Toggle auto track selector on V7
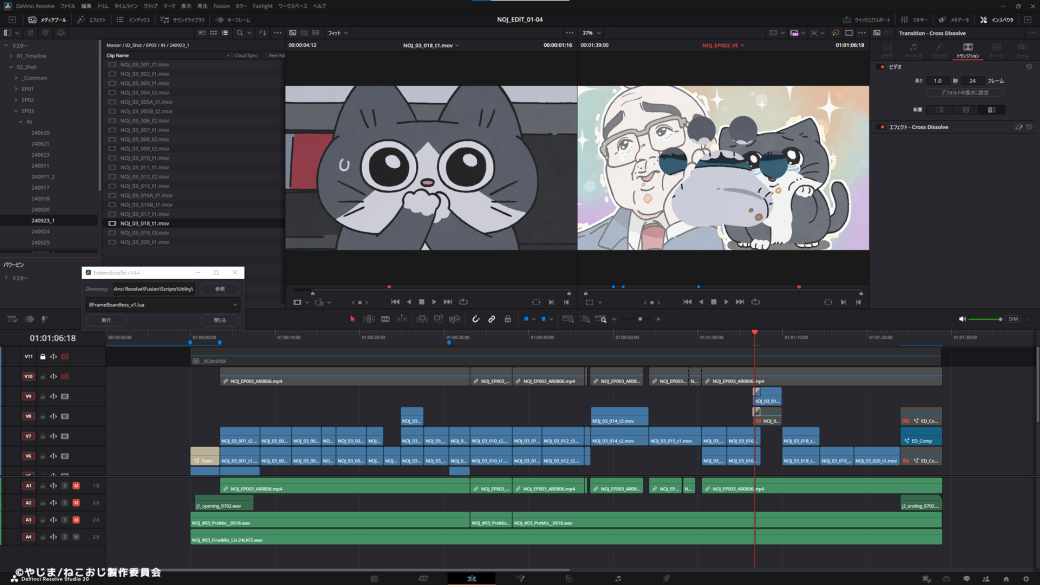Image resolution: width=1040 pixels, height=585 pixels. [x=53, y=436]
